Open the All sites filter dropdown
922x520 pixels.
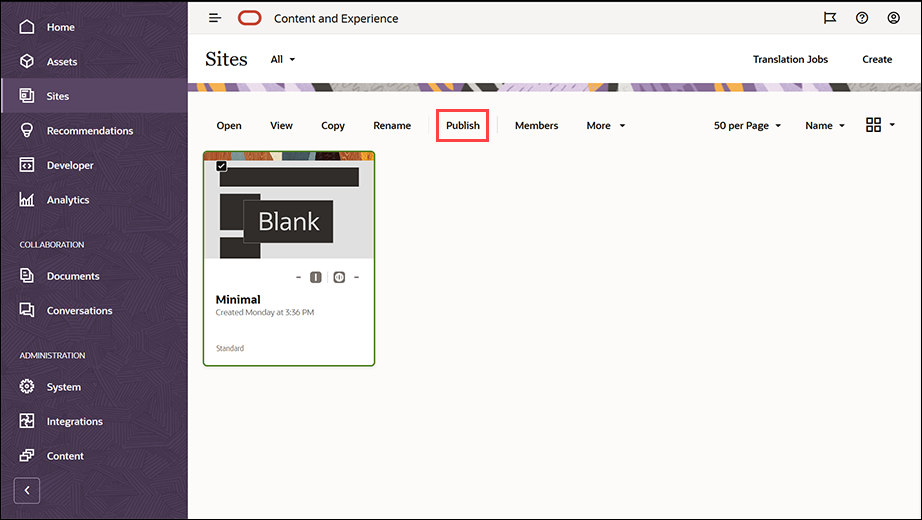coord(283,59)
